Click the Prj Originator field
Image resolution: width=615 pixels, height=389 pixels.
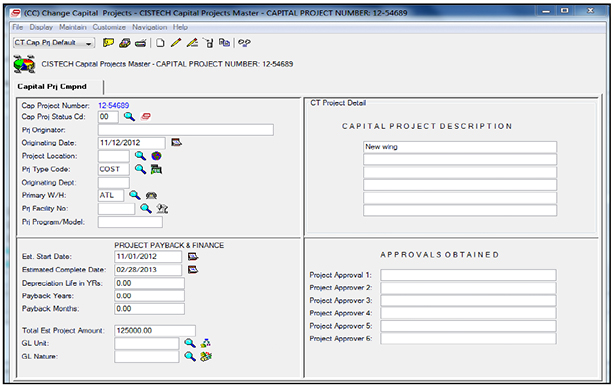pos(186,130)
